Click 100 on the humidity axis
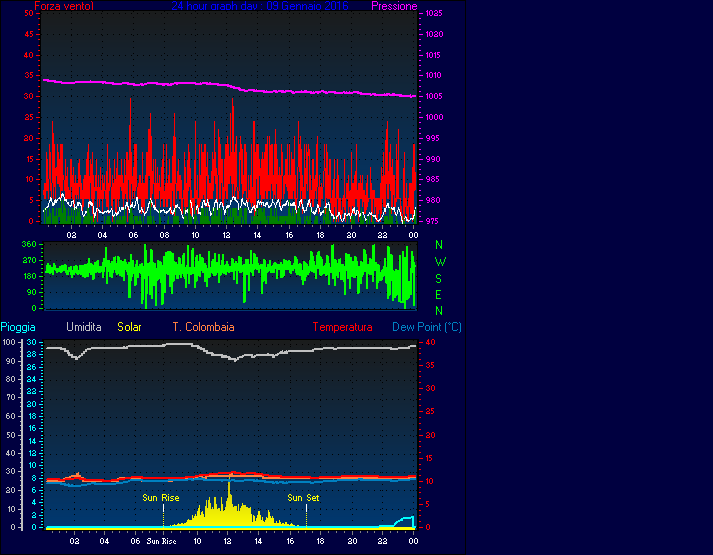This screenshot has width=713, height=555. pos(10,342)
